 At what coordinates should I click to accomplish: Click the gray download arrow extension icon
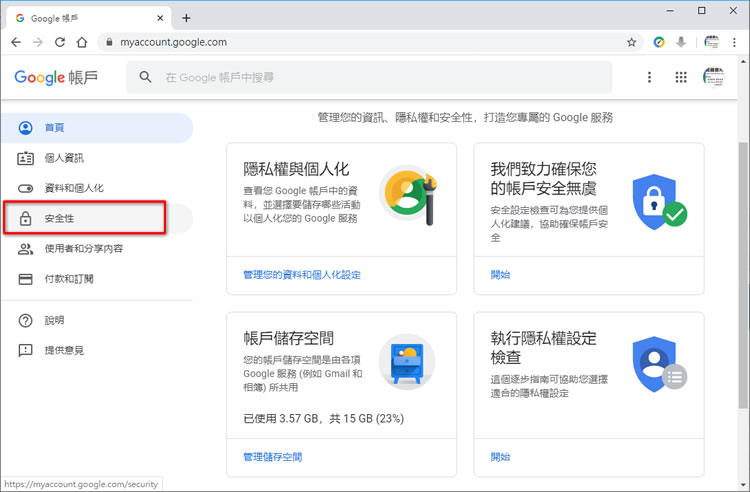681,42
